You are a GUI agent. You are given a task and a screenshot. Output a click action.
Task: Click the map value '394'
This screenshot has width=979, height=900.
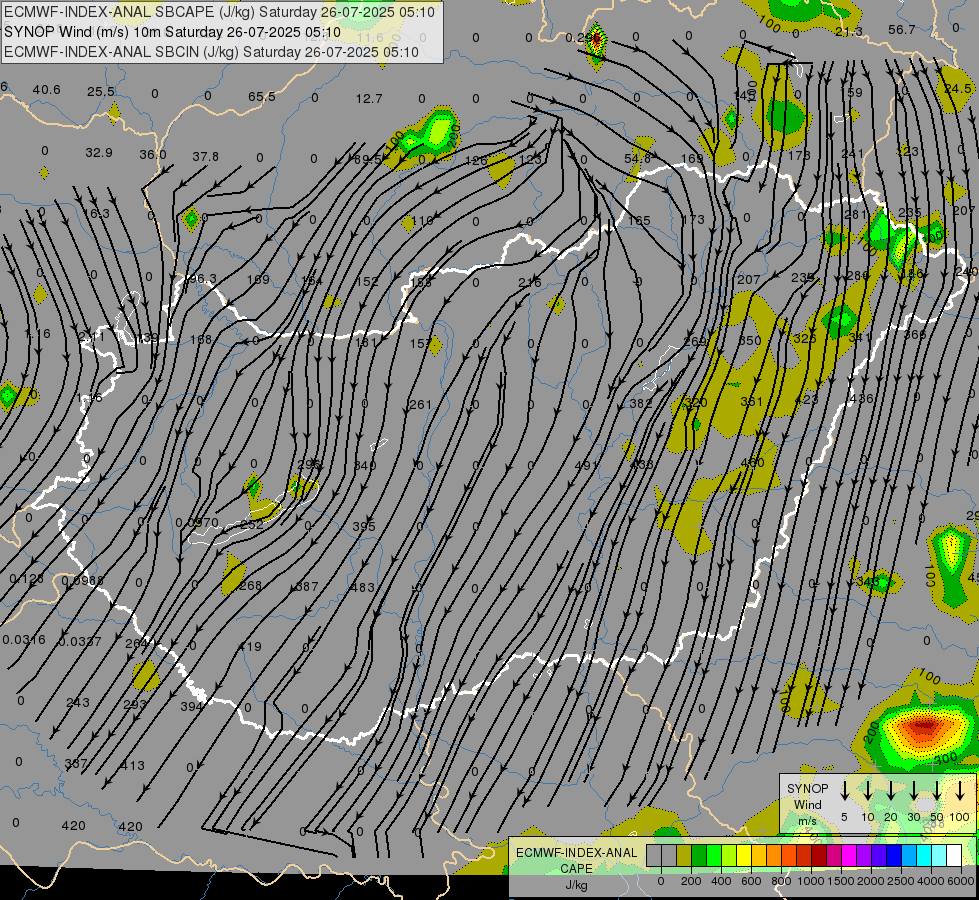192,706
